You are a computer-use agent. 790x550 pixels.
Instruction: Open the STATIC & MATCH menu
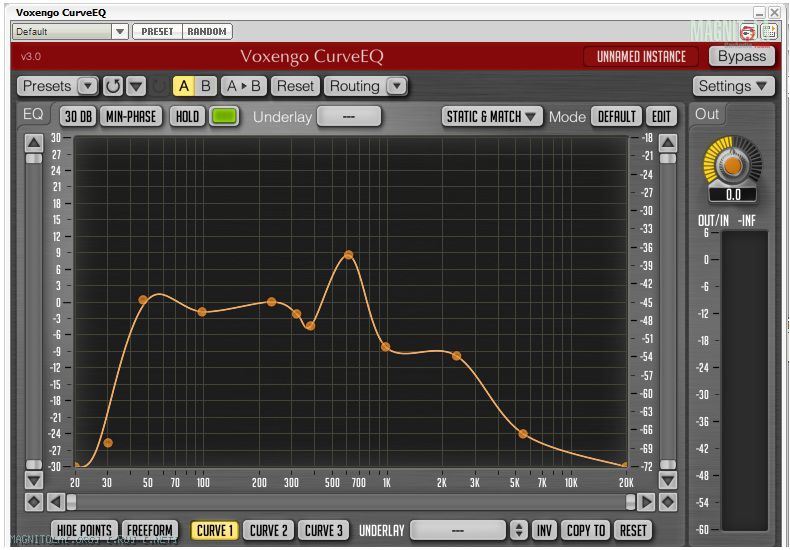pos(492,117)
